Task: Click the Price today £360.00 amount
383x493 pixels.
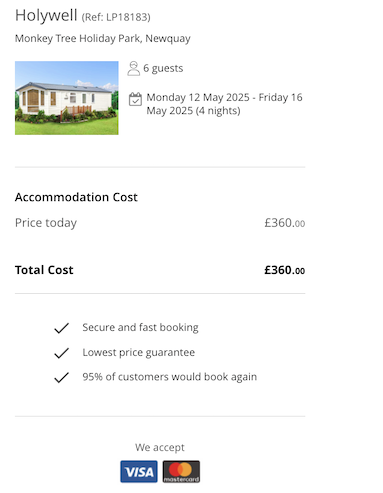Action: click(x=285, y=223)
